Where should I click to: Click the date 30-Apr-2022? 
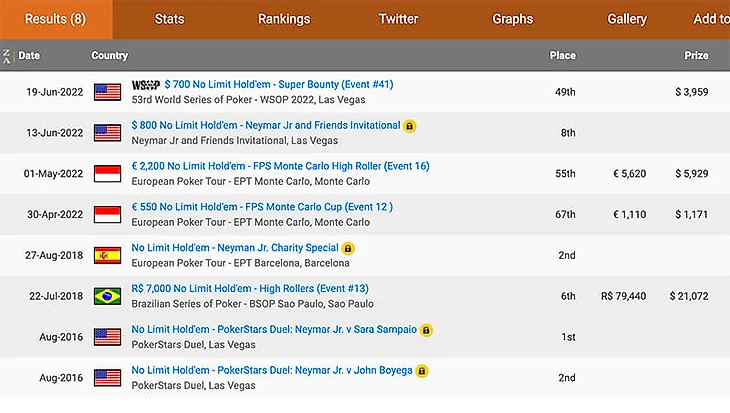pos(55,215)
